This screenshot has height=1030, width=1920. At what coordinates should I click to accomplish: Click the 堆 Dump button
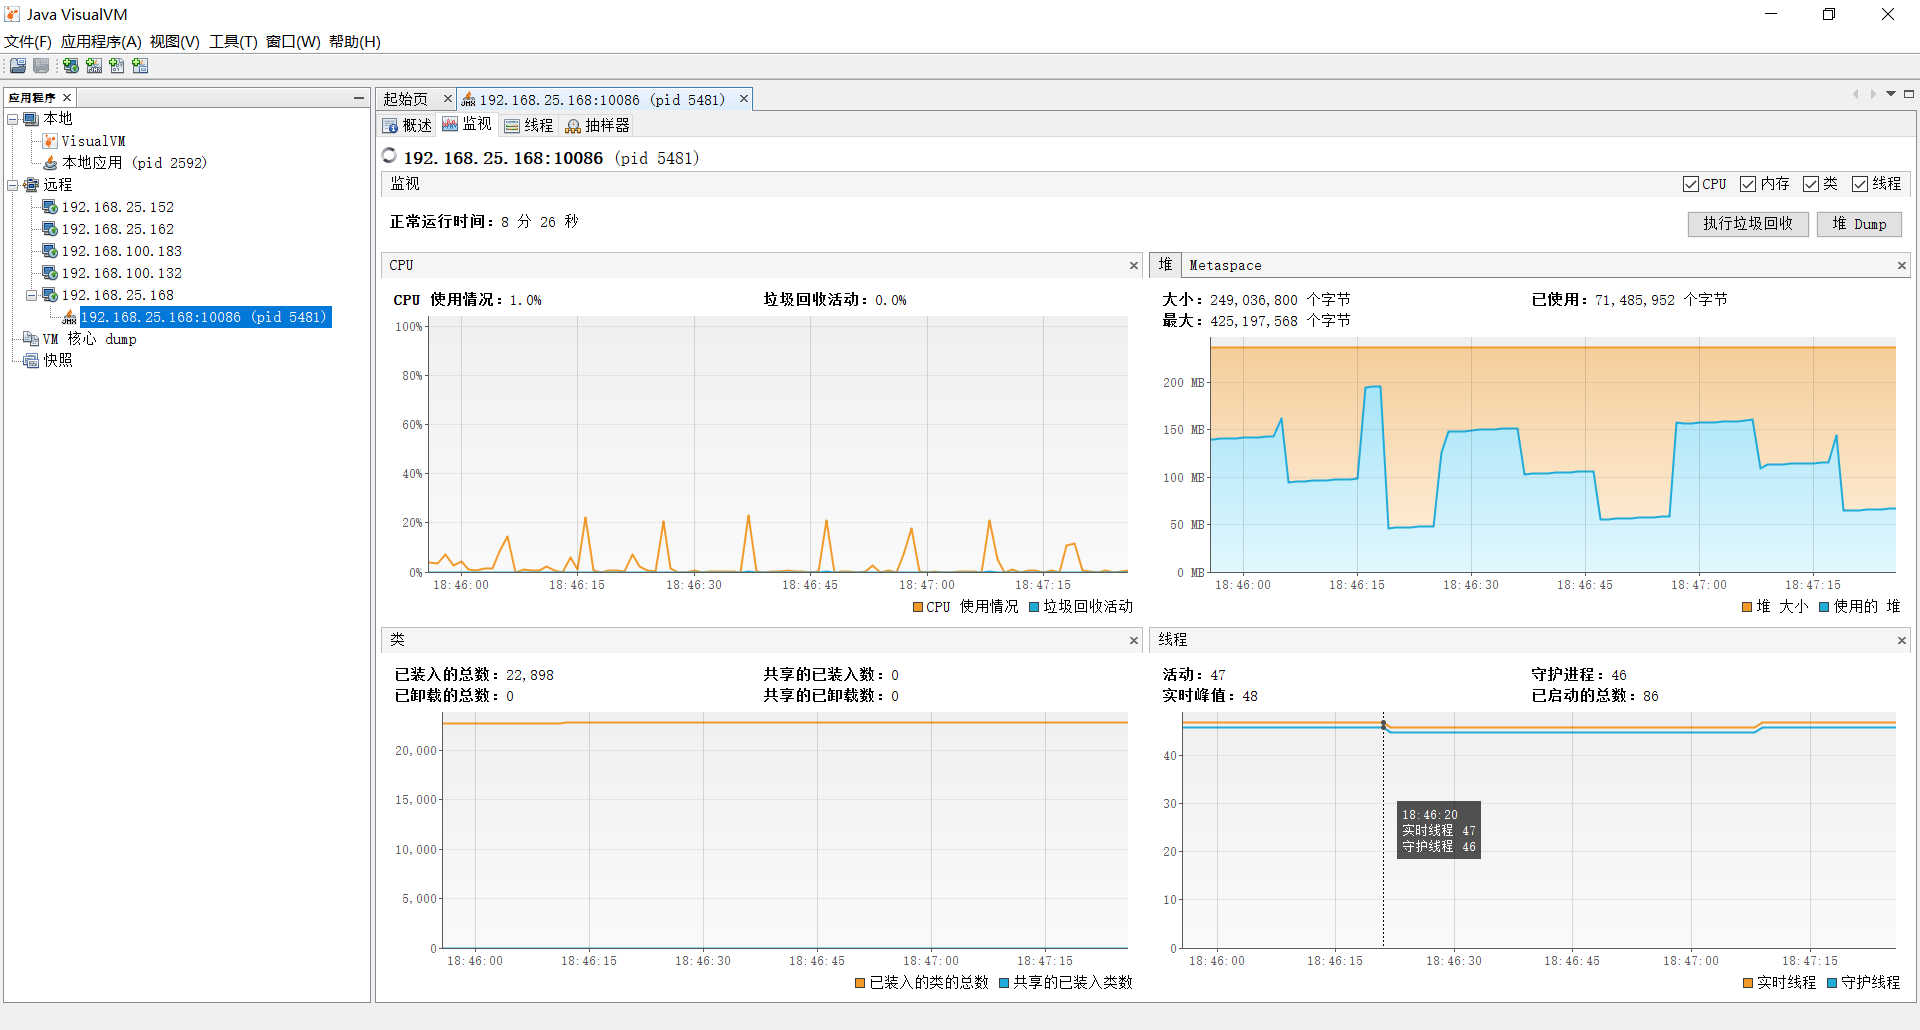[1859, 224]
